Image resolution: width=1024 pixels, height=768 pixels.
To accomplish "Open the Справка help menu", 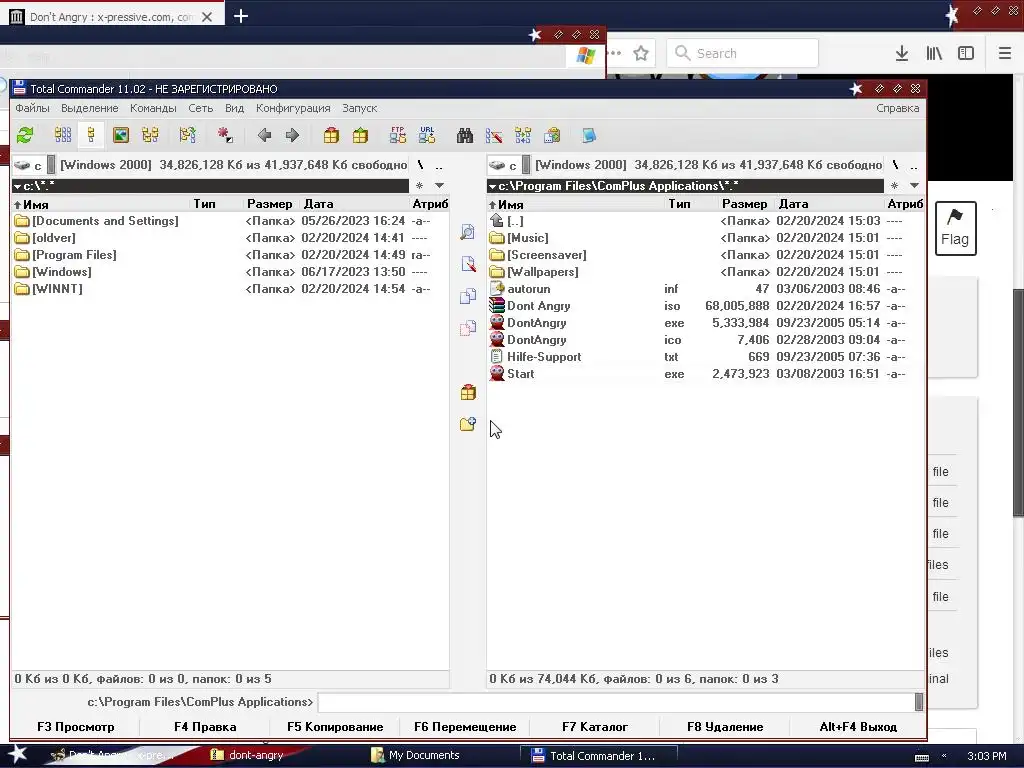I will [897, 108].
